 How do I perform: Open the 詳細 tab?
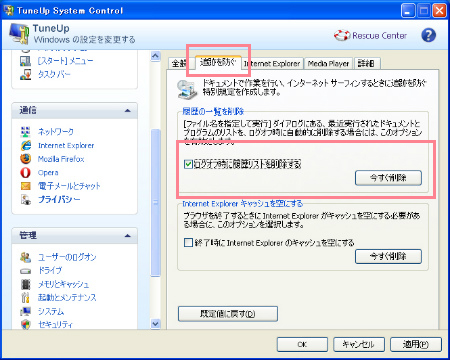click(x=366, y=63)
